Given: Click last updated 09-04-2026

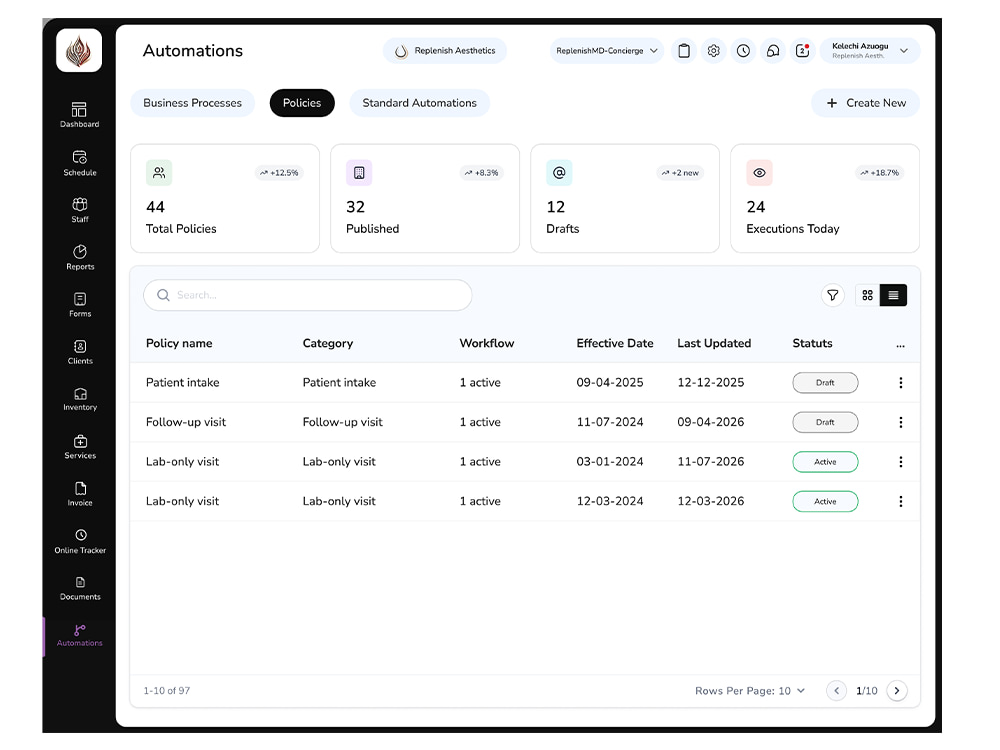Looking at the screenshot, I should tap(710, 422).
